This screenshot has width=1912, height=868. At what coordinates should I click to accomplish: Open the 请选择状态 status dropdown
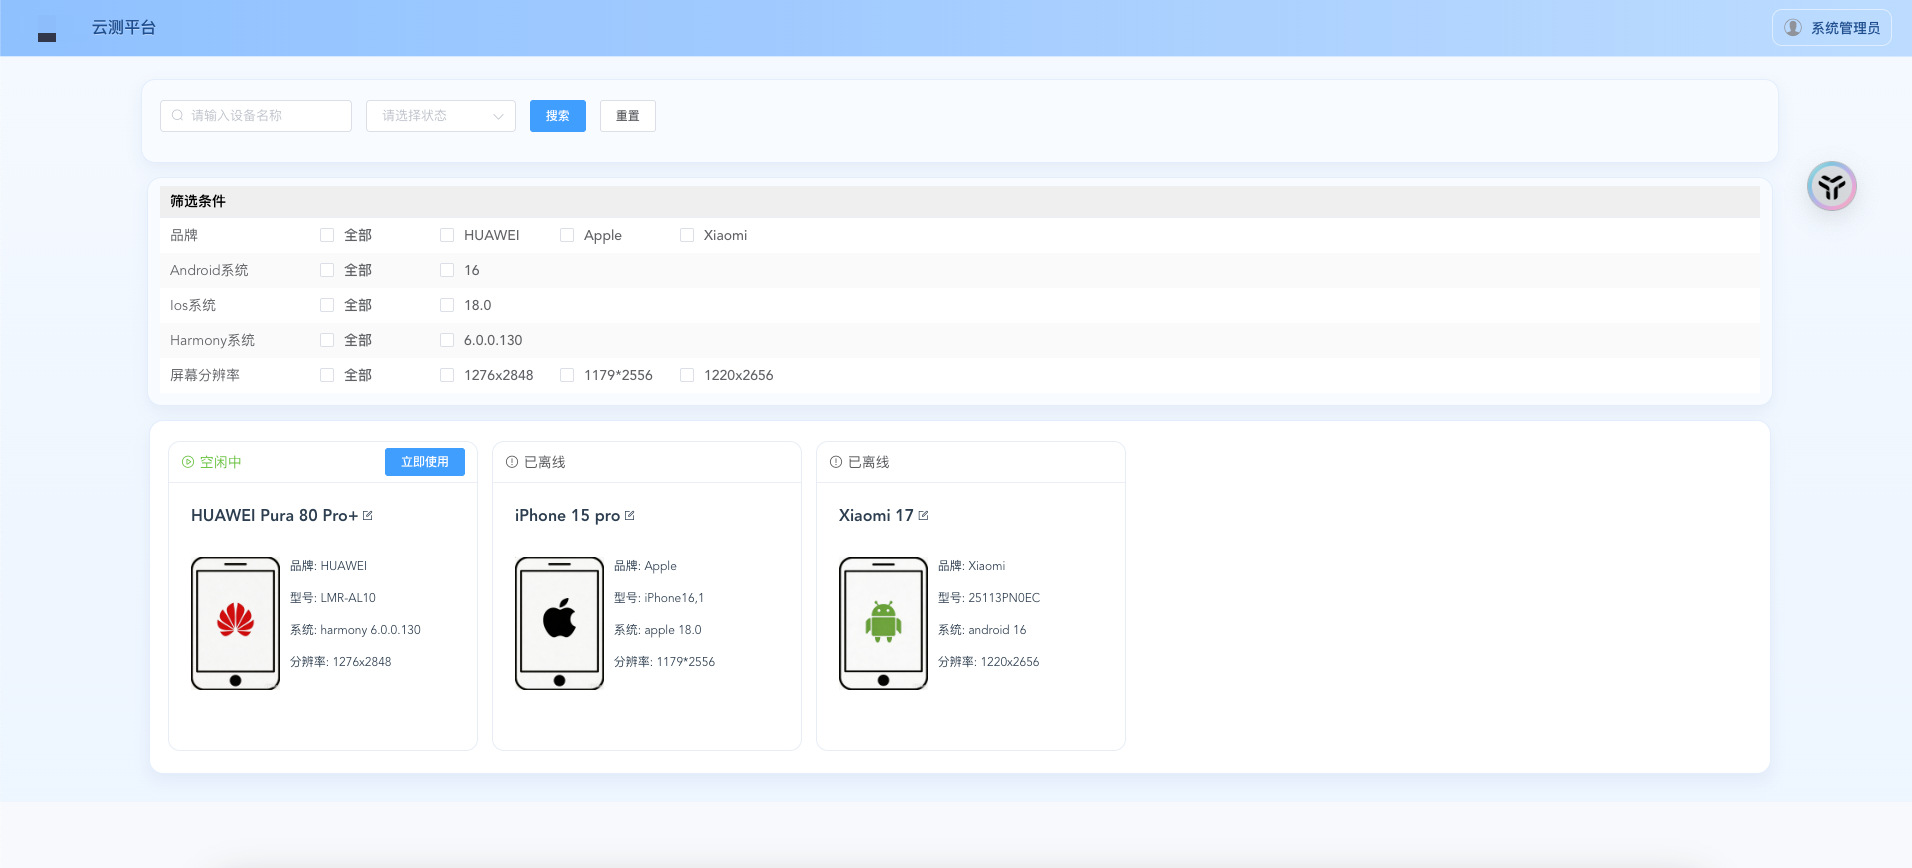tap(441, 116)
